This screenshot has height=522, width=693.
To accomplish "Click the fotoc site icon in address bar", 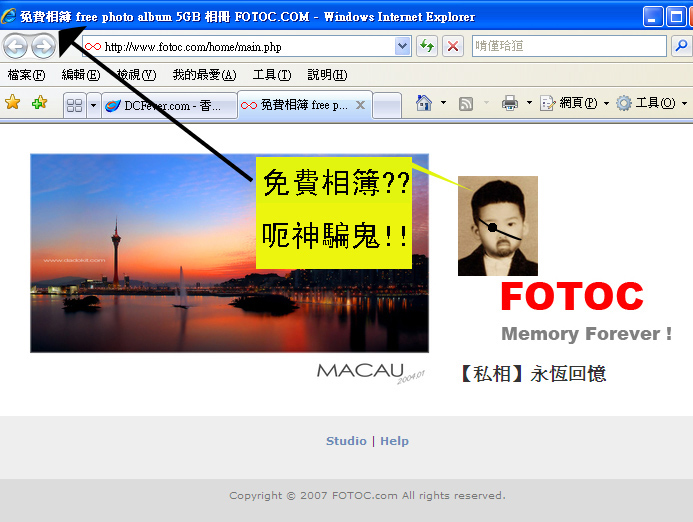I will click(93, 46).
